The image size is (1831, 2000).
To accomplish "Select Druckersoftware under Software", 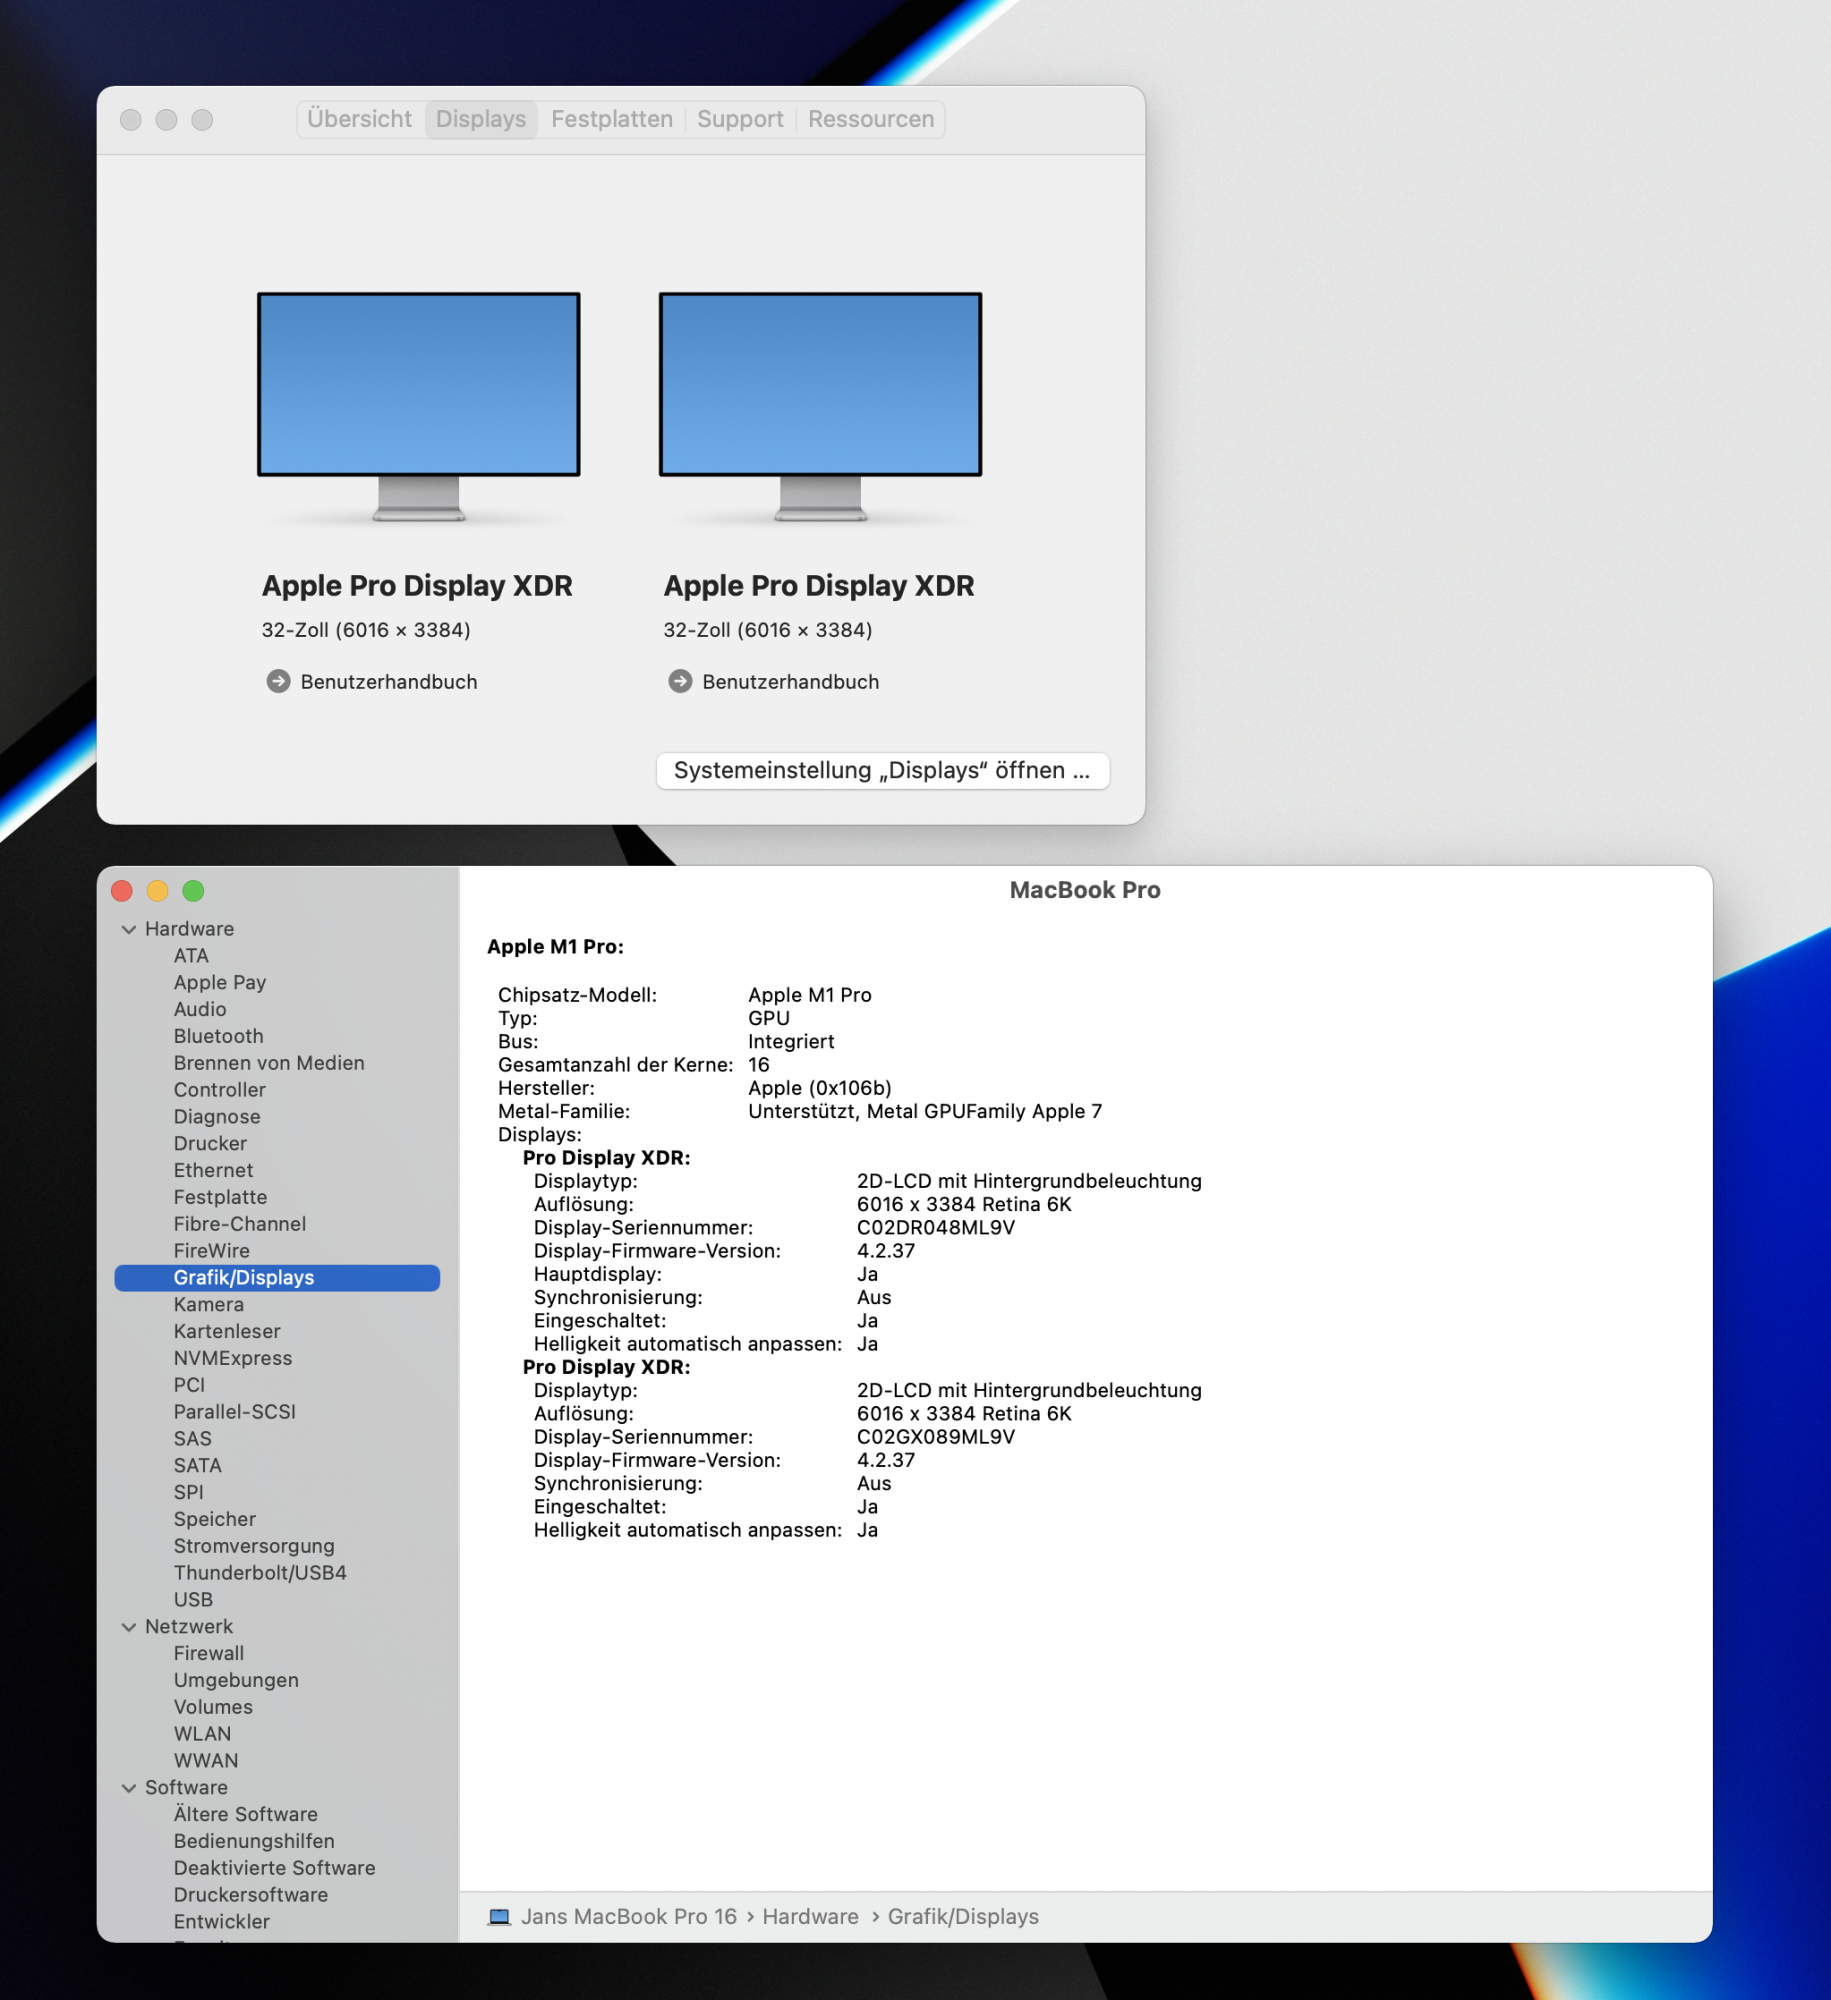I will (x=251, y=1895).
